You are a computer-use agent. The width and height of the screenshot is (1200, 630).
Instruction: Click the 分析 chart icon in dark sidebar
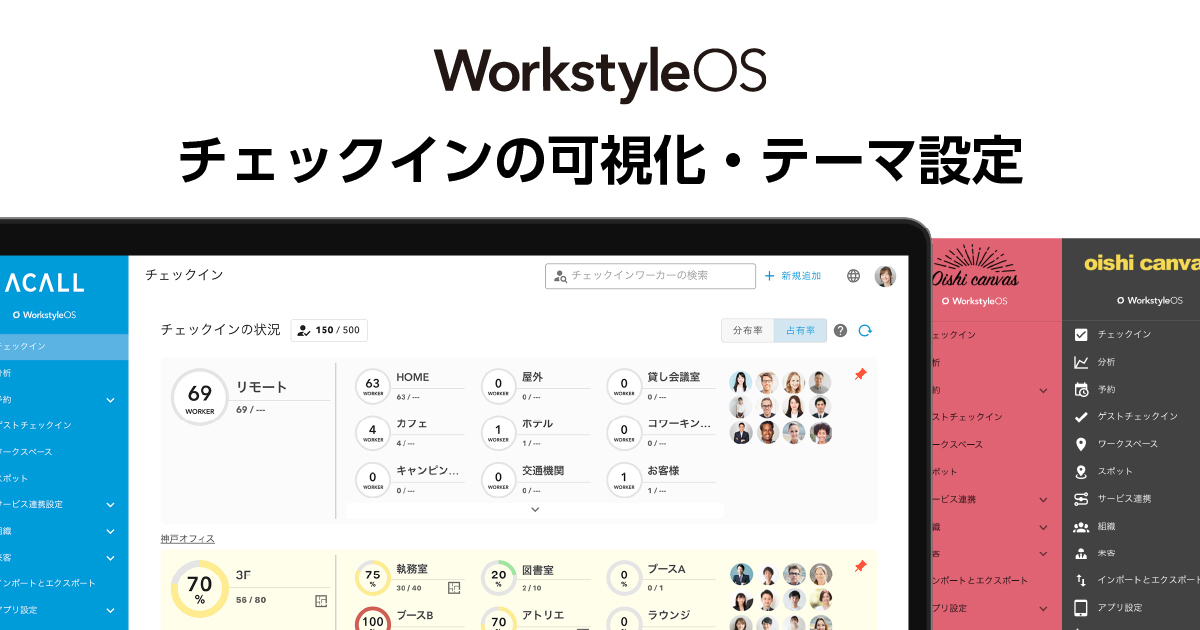click(x=1080, y=362)
